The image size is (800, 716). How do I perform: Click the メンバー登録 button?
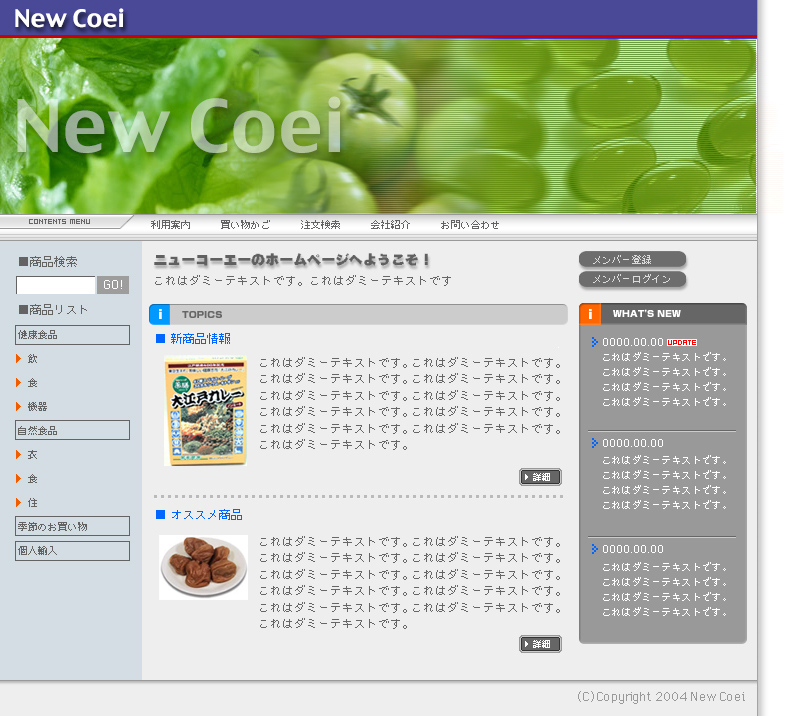point(631,260)
